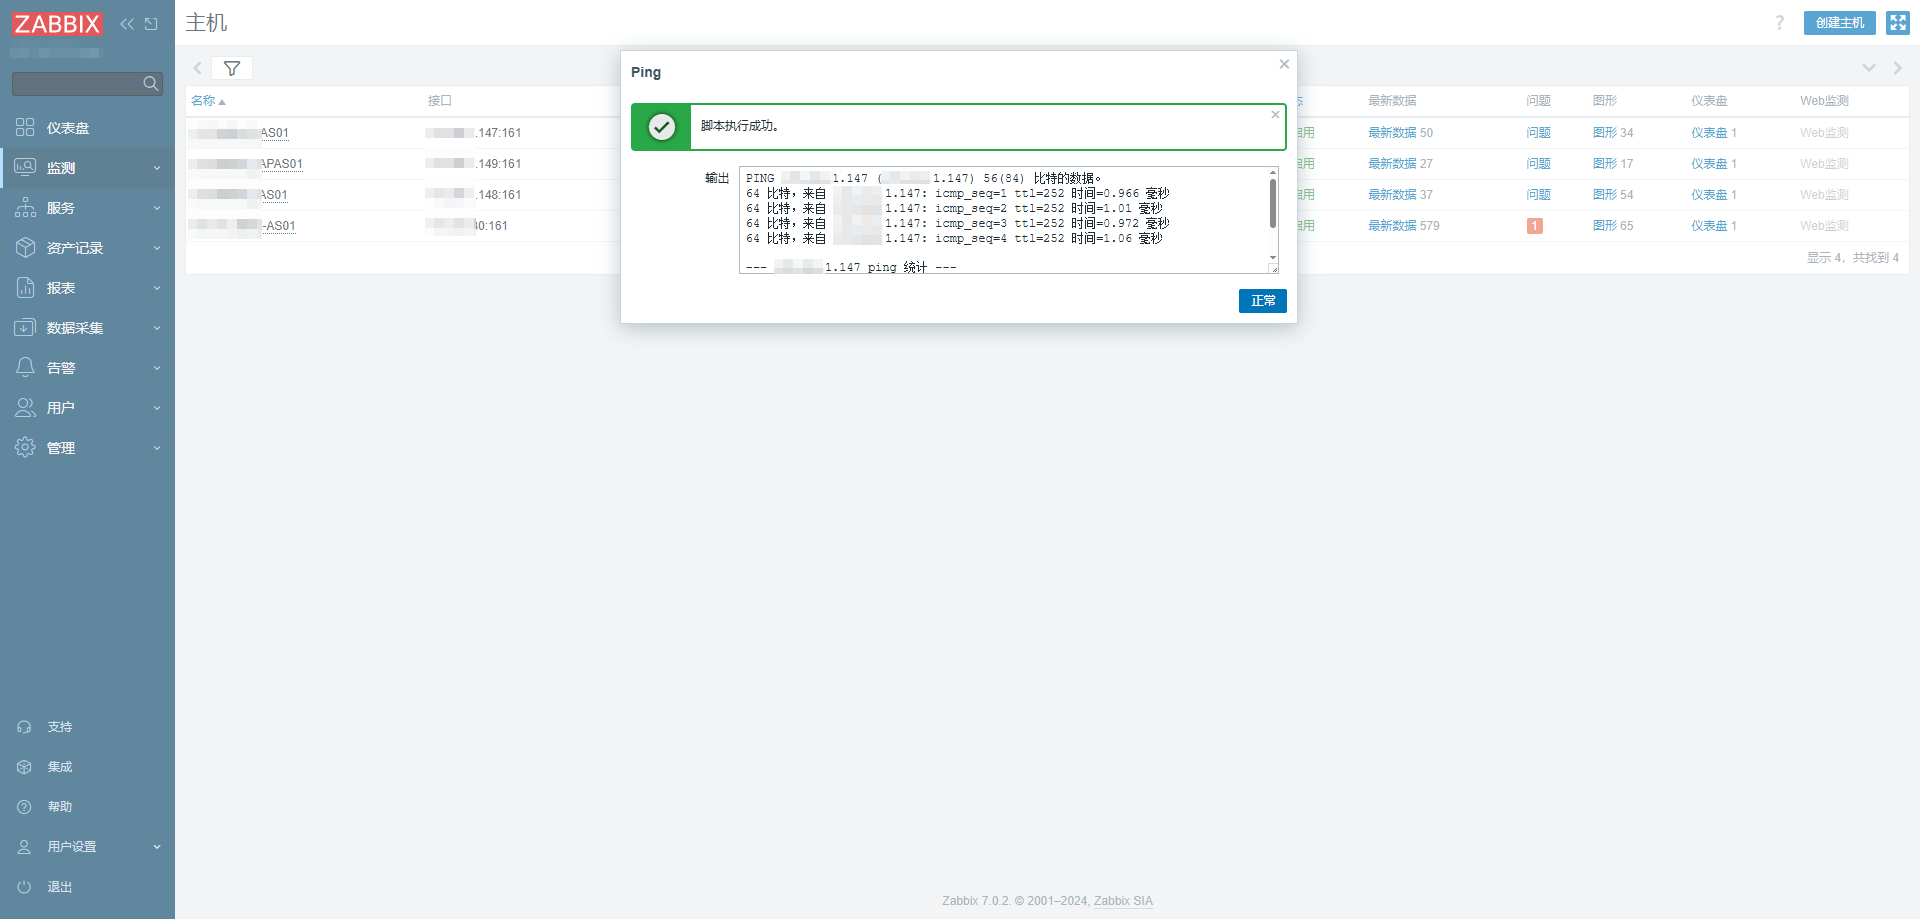Expand the 服务 services menu
Viewport: 1920px width, 919px height.
point(87,208)
